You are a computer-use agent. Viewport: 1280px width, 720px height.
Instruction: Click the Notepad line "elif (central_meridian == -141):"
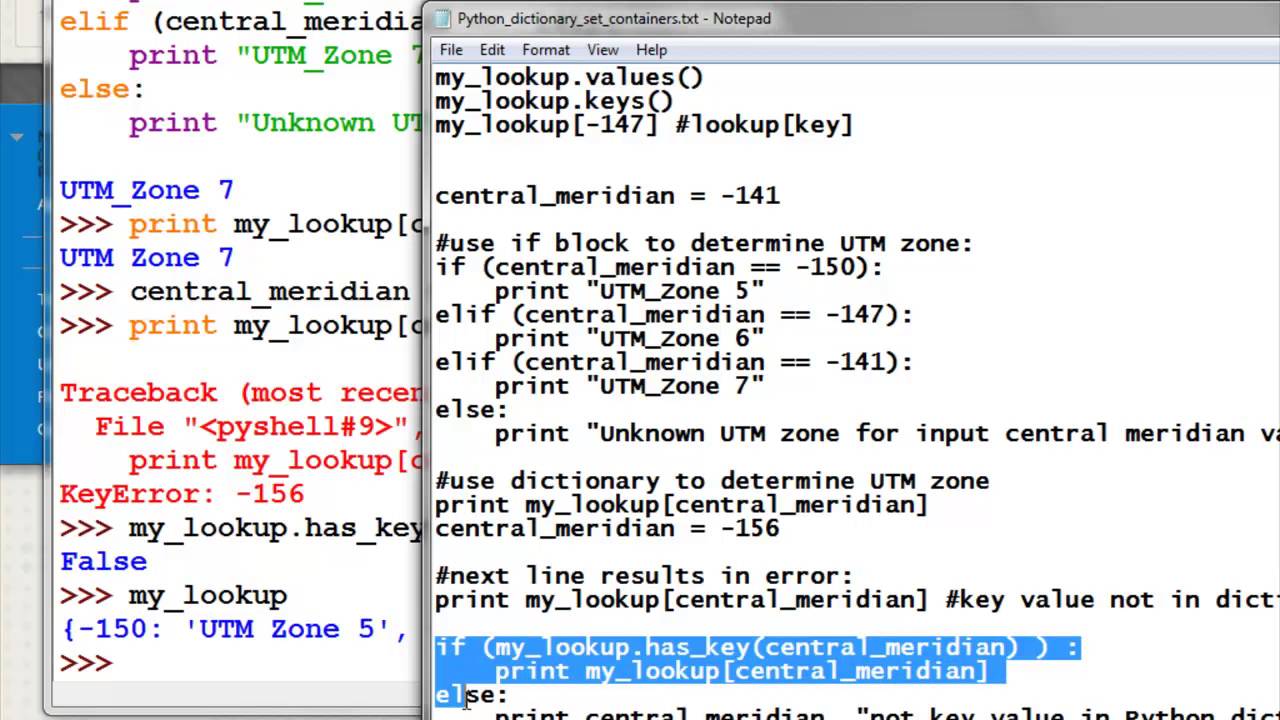(674, 362)
